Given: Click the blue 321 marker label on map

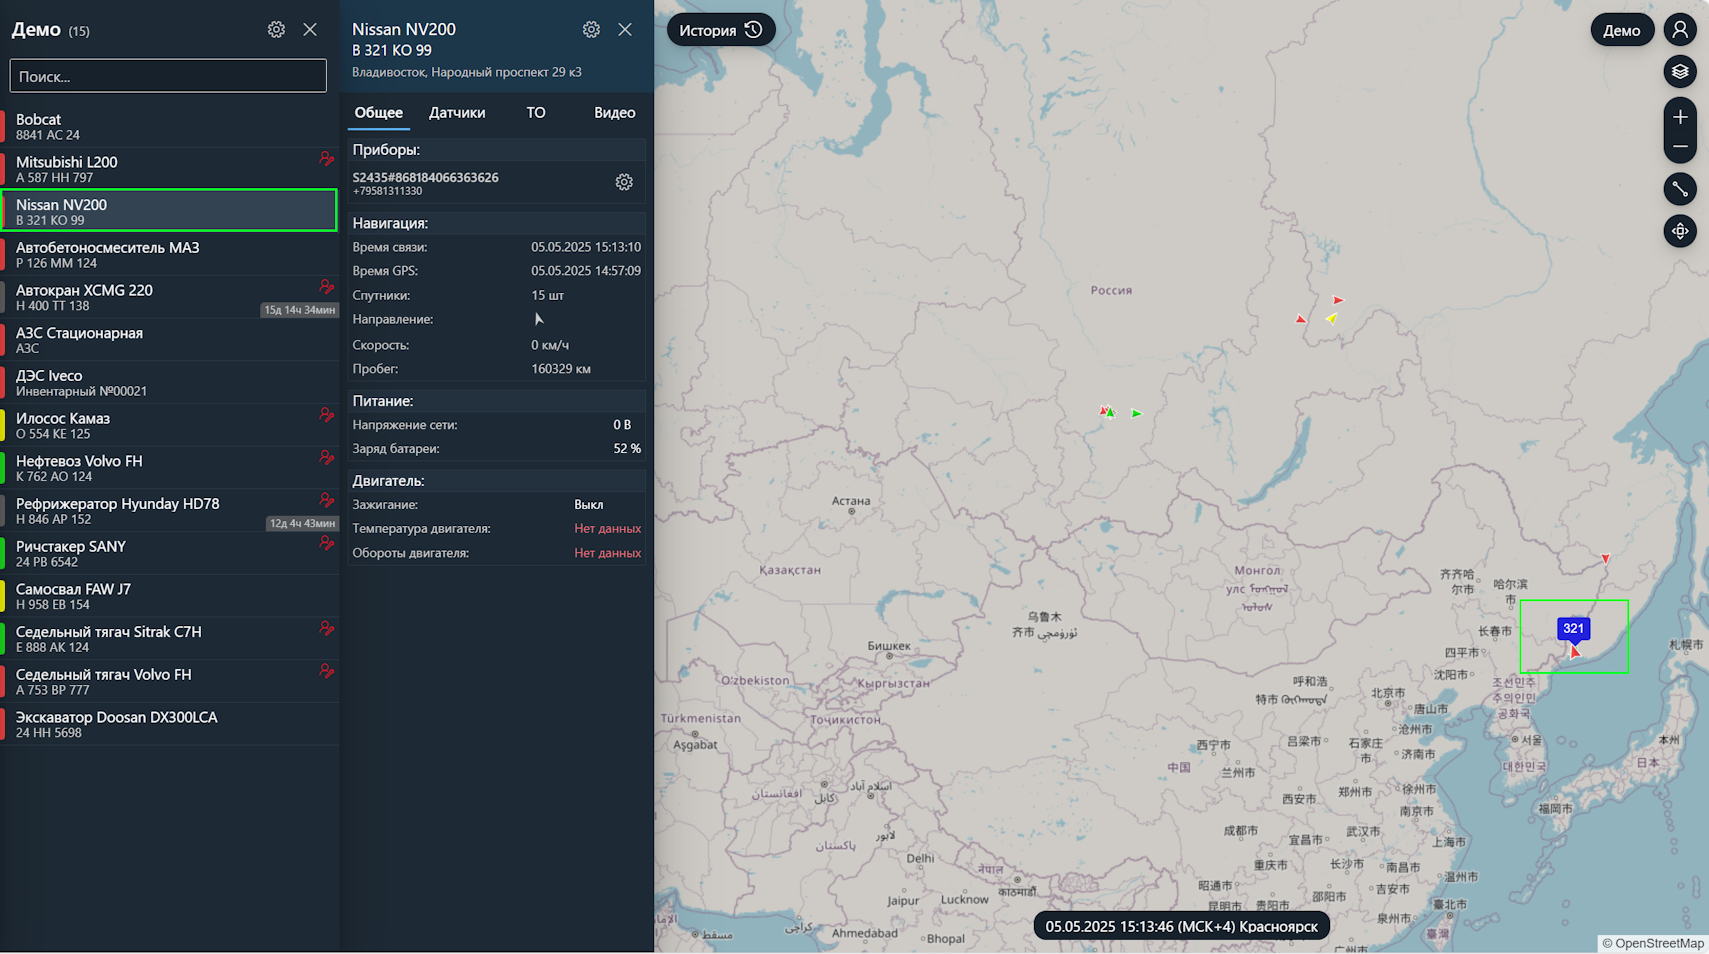Looking at the screenshot, I should coord(1573,628).
